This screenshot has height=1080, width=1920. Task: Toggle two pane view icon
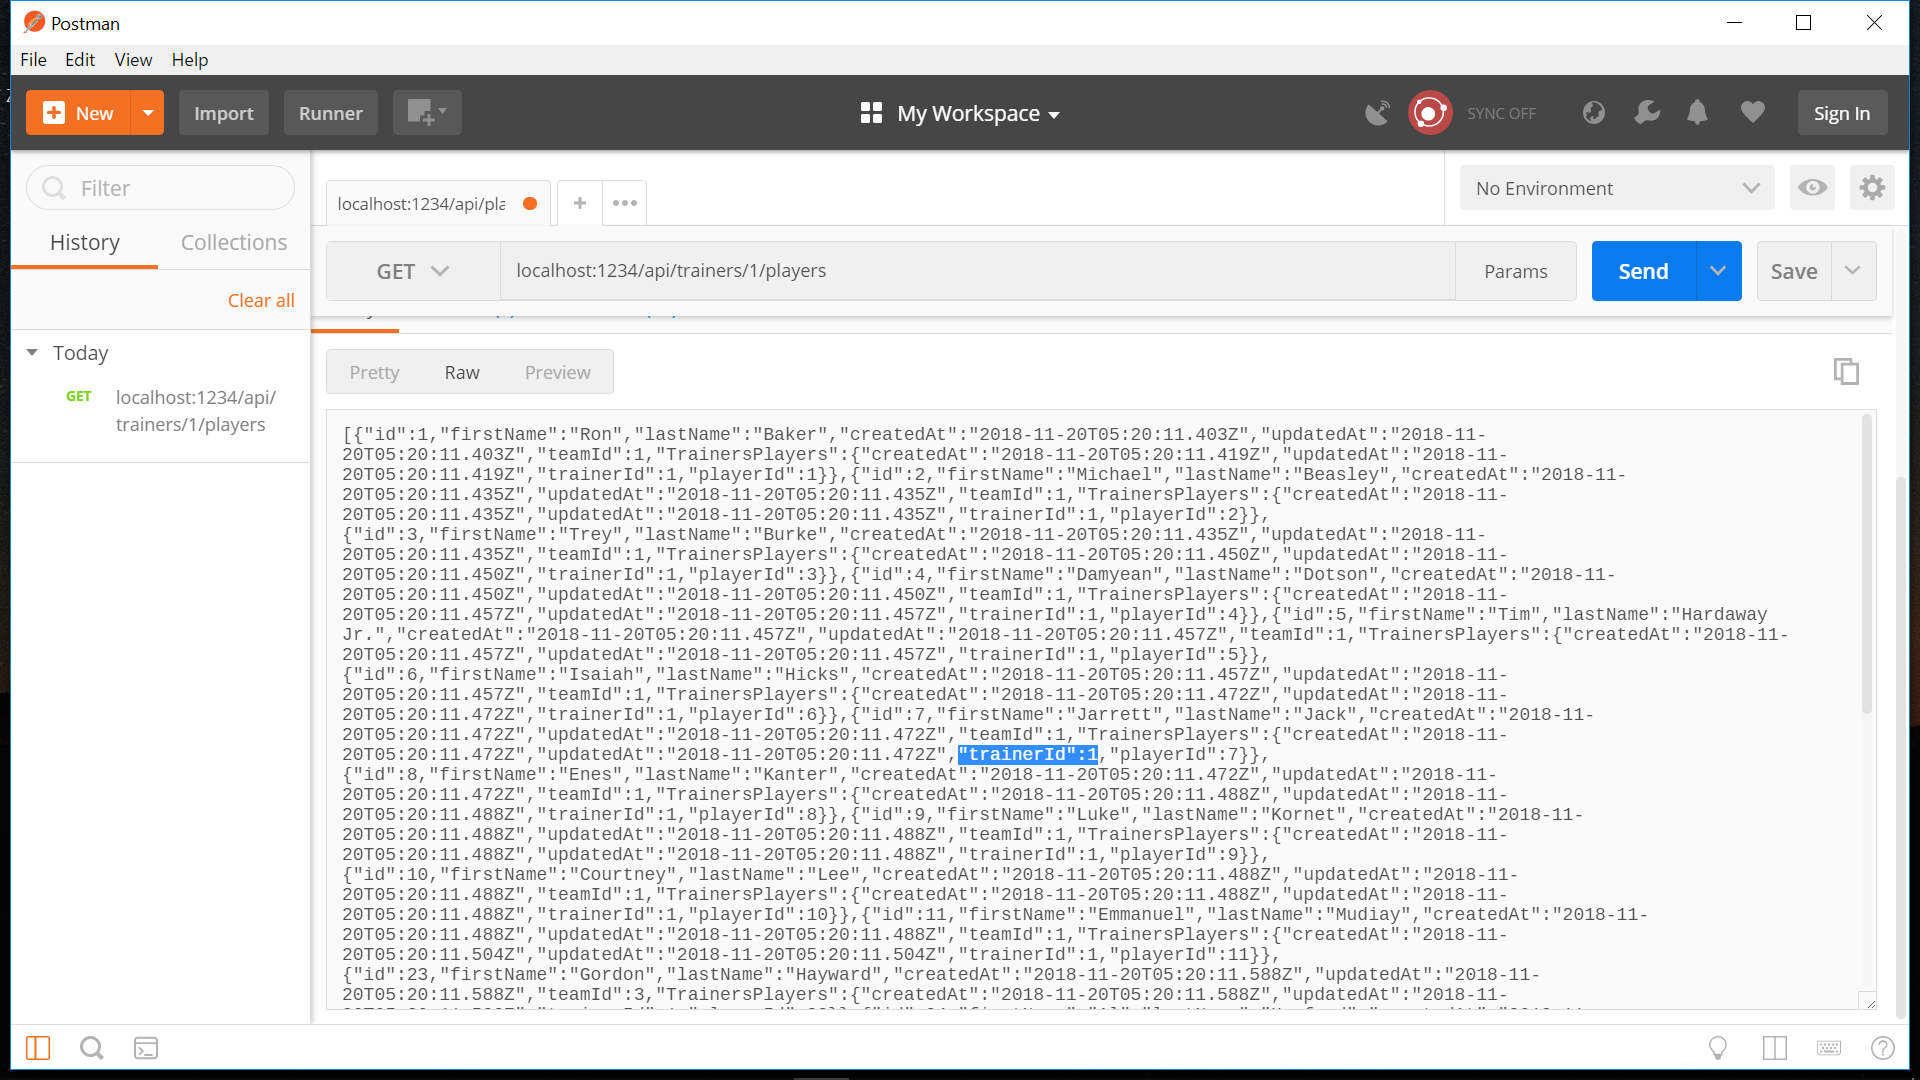click(1775, 1048)
